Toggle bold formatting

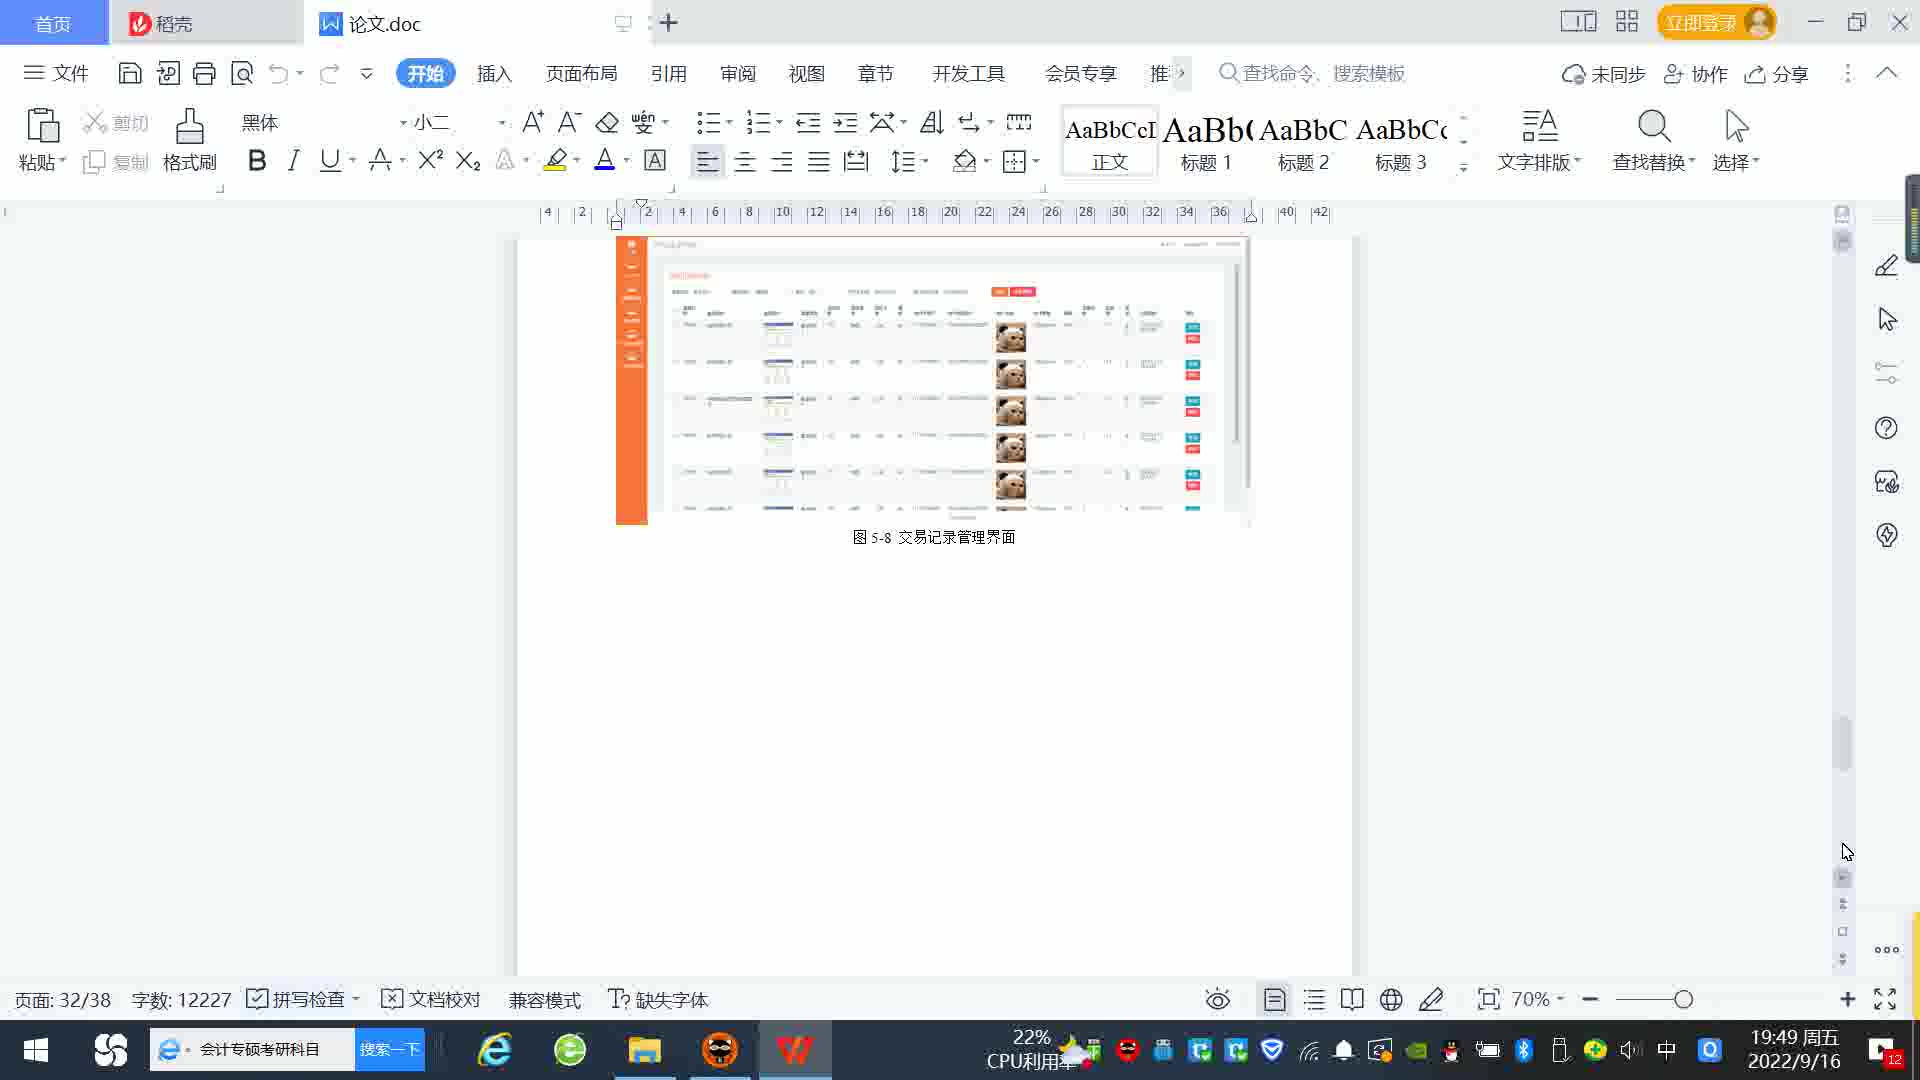click(x=257, y=161)
